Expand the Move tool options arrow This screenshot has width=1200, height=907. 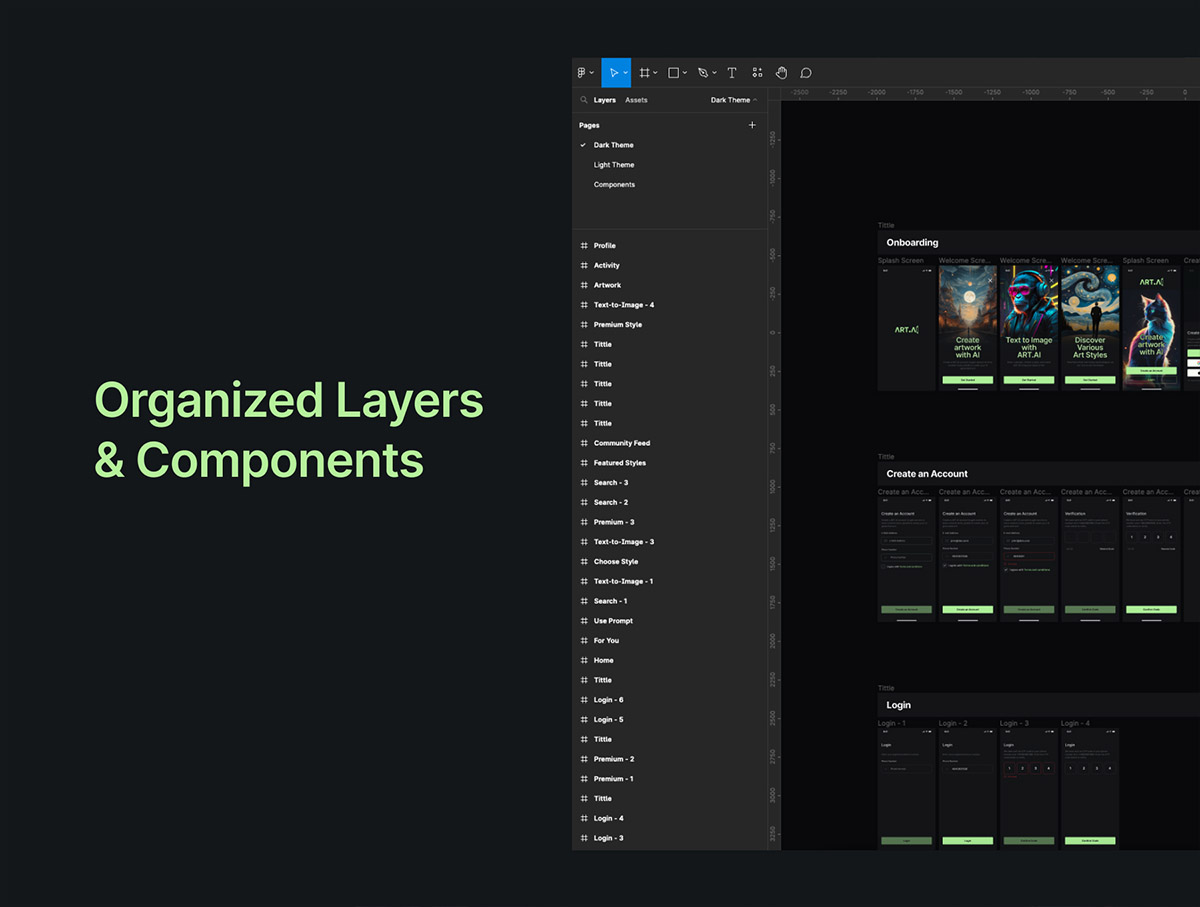(626, 73)
